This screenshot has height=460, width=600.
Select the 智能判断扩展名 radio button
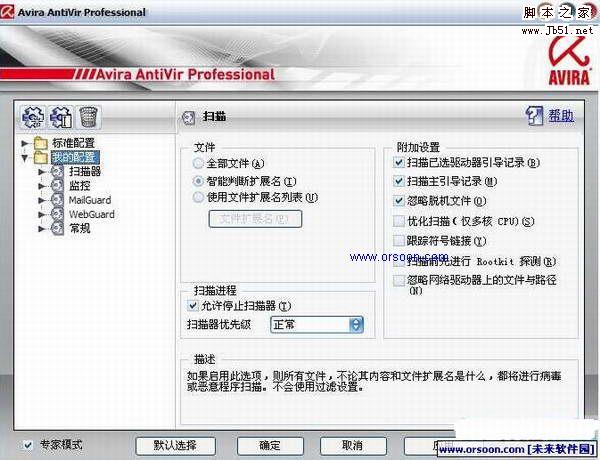pyautogui.click(x=198, y=181)
